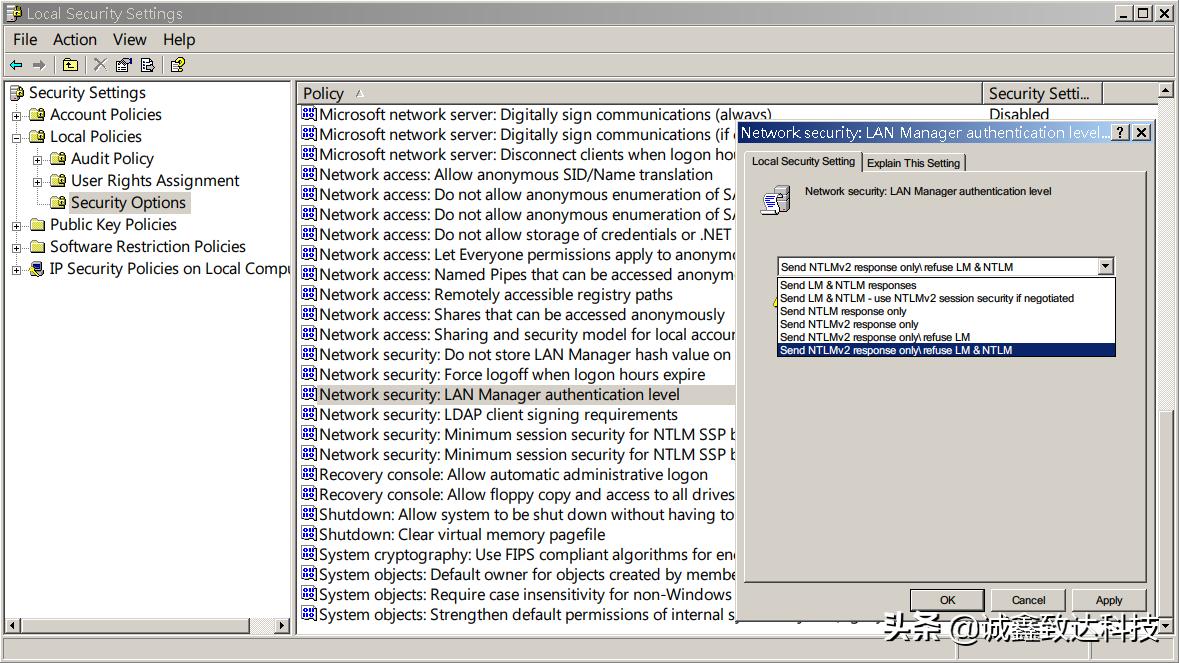Click icon of Shutdown: Clear virtual memory pagefile

click(308, 534)
